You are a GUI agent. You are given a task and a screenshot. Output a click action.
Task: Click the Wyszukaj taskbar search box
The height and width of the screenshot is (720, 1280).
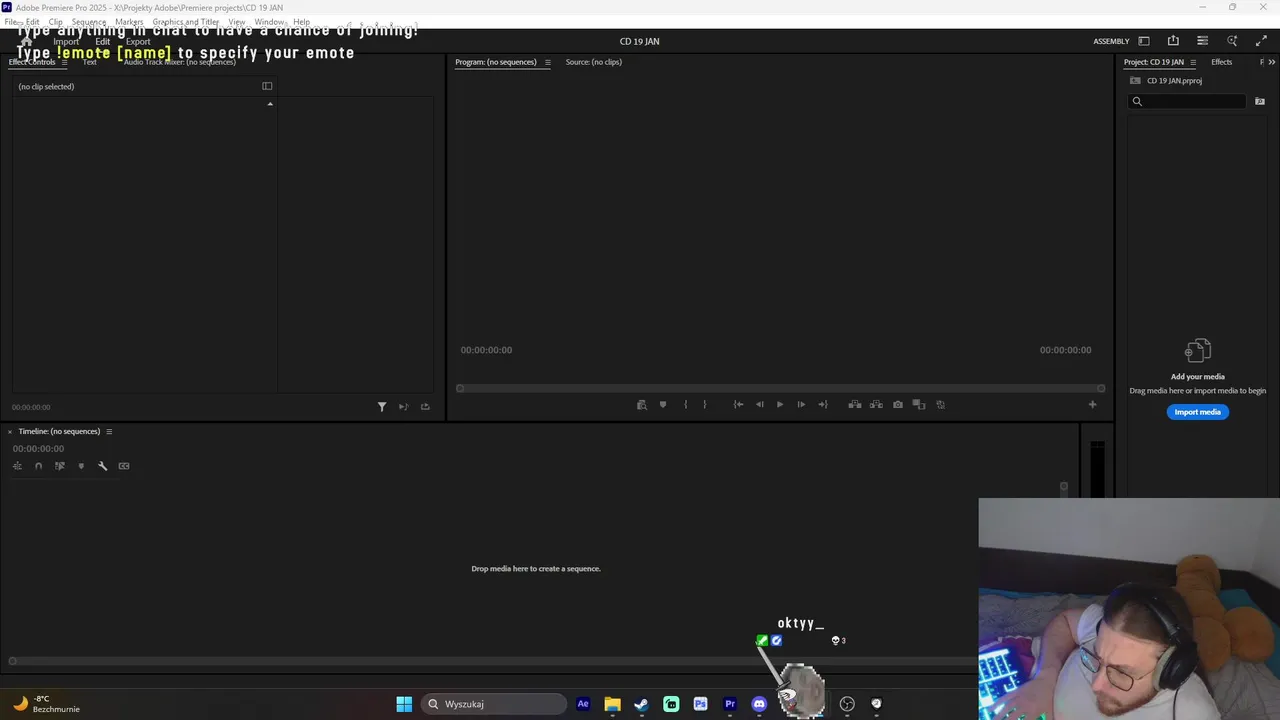click(495, 704)
